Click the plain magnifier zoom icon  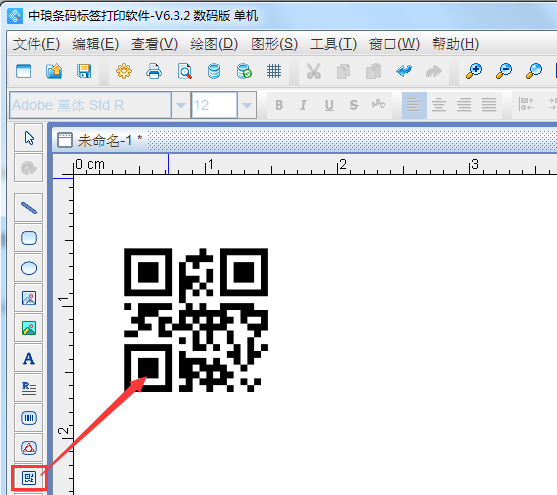pos(534,71)
